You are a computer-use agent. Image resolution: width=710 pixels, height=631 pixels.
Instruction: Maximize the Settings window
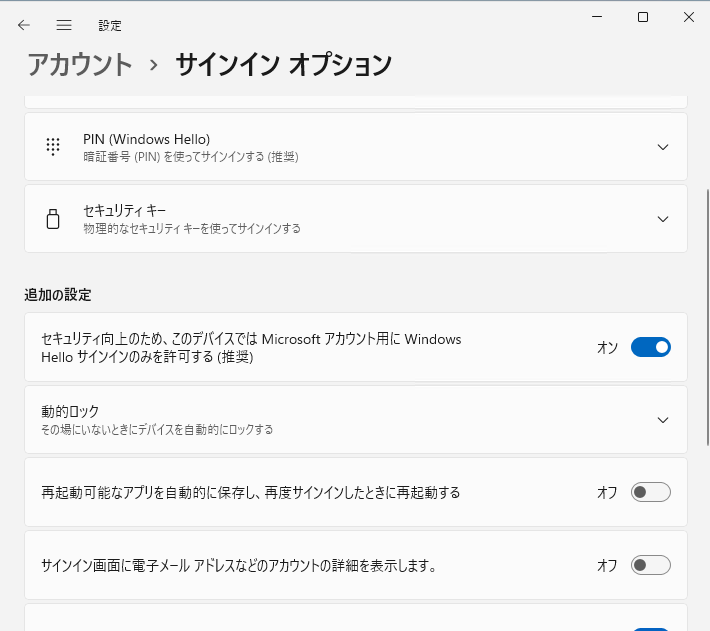(x=643, y=17)
